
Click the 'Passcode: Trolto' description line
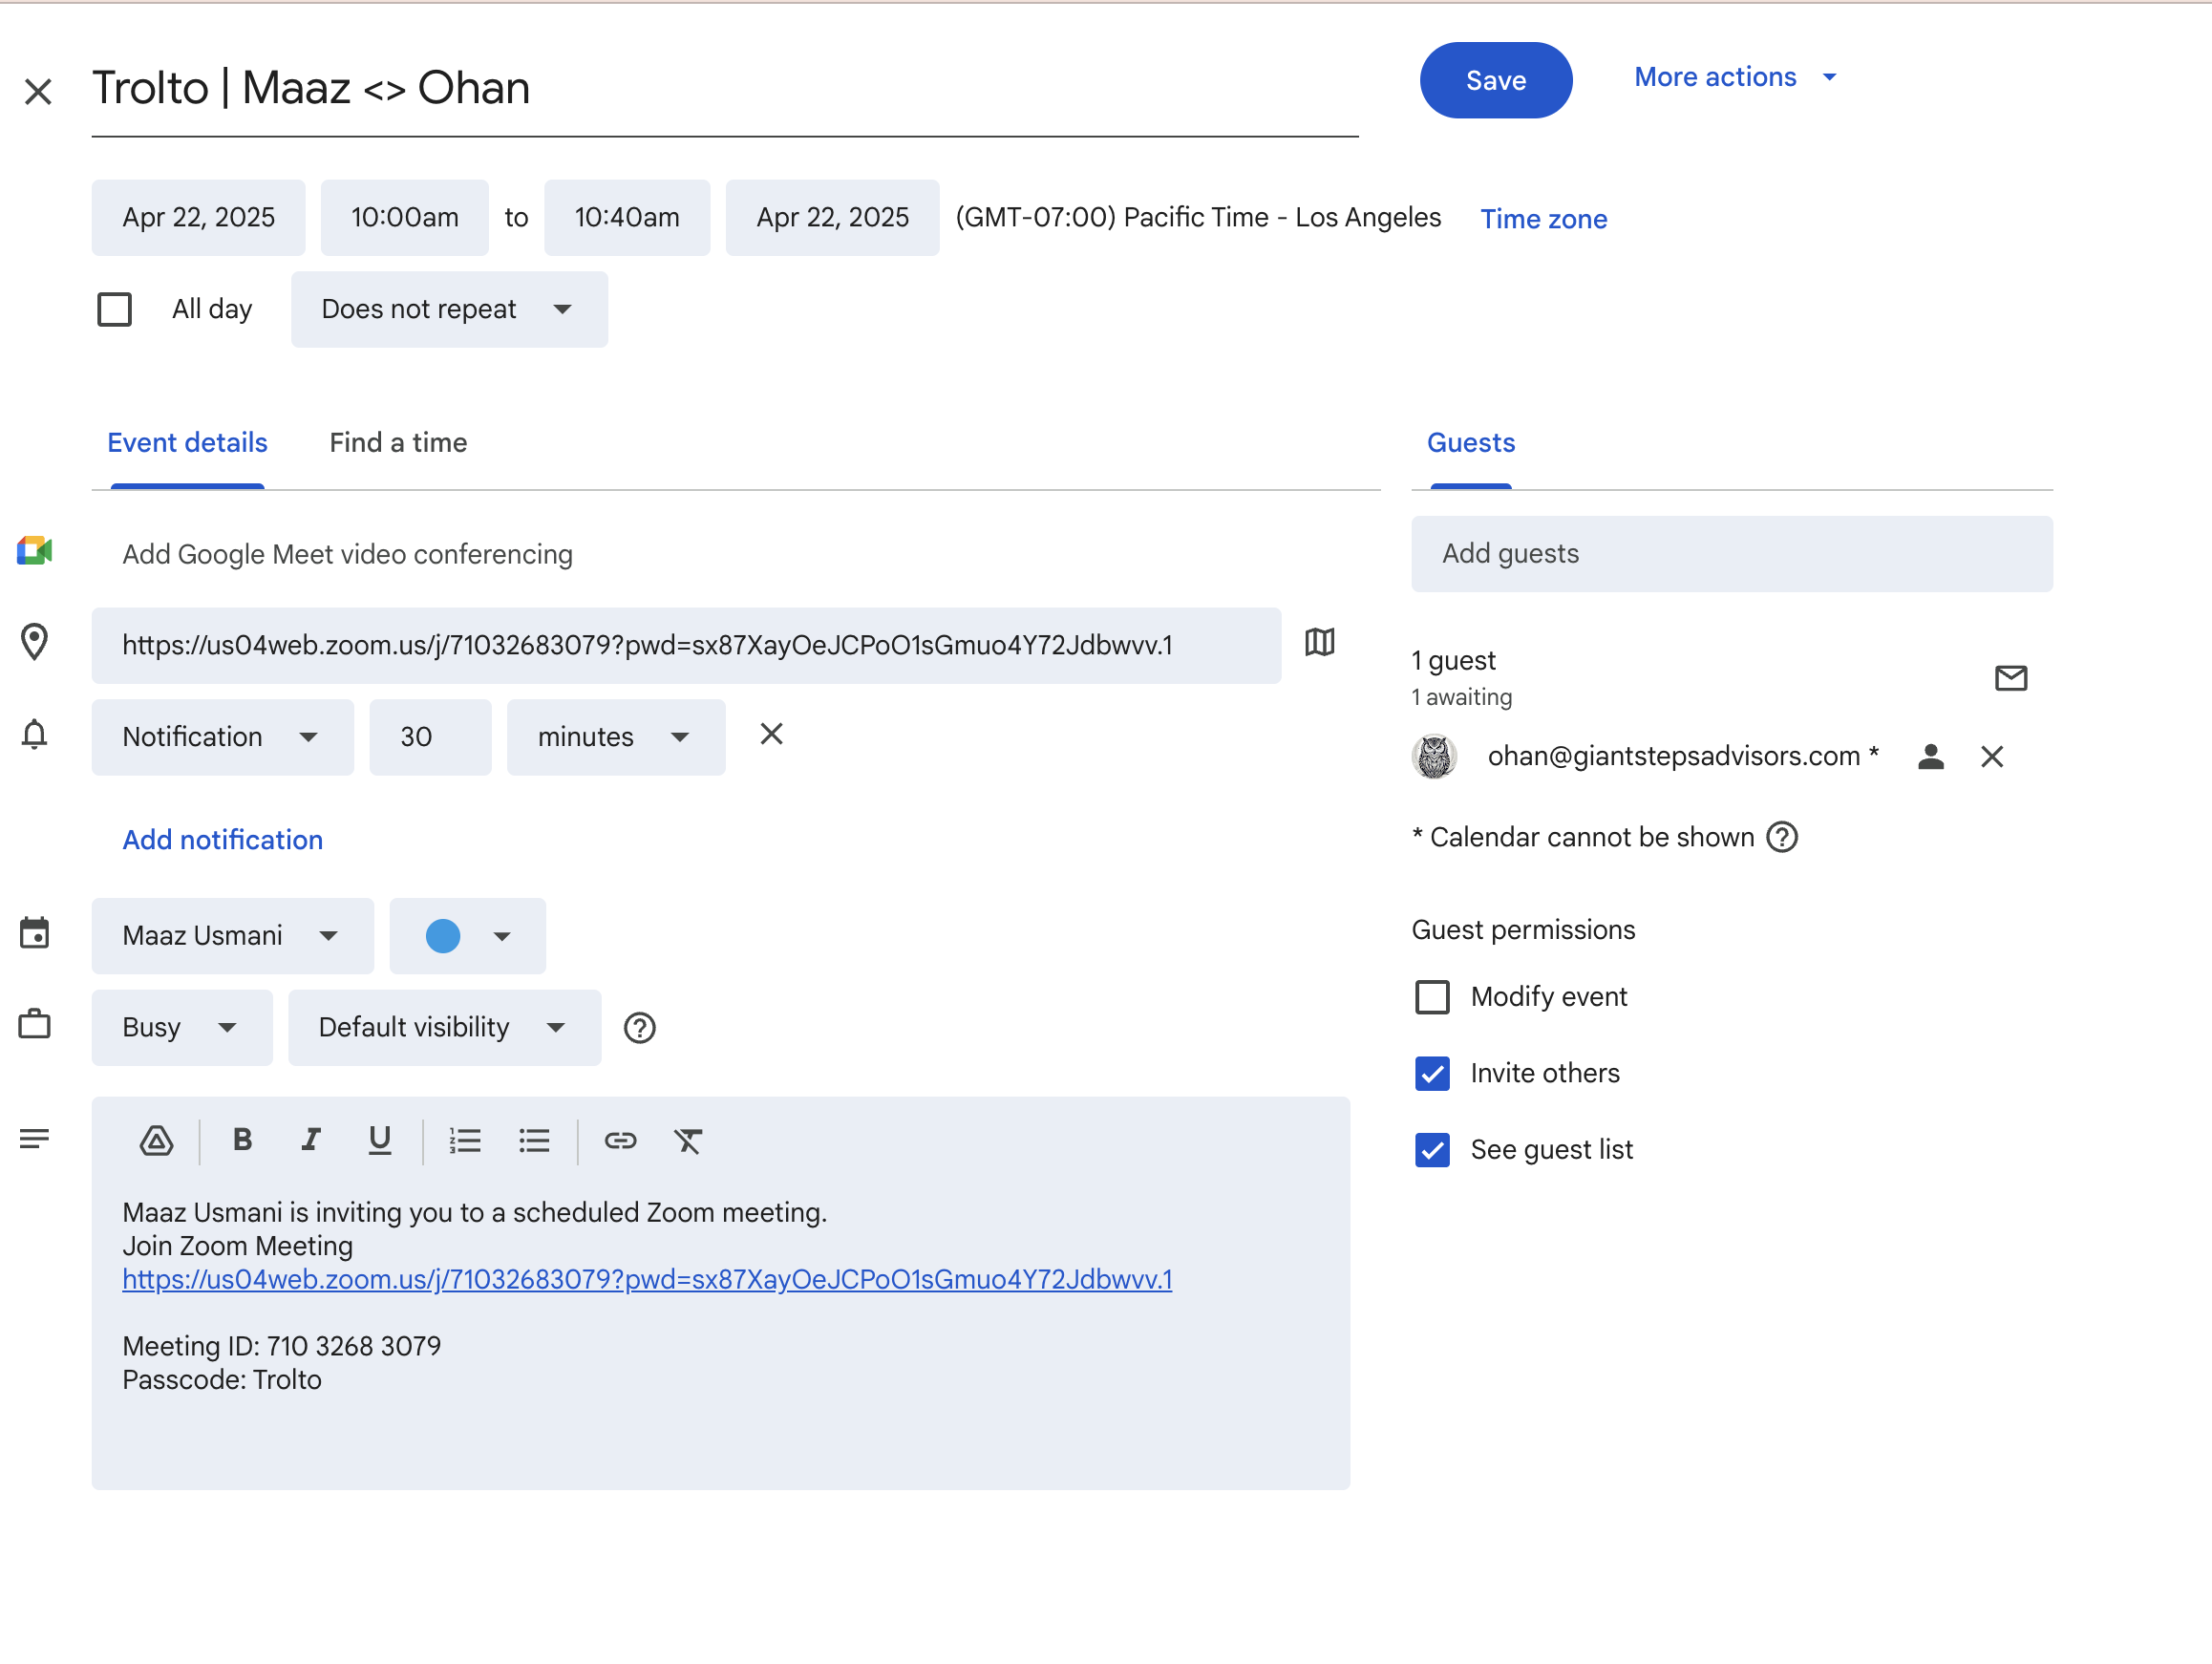click(222, 1380)
